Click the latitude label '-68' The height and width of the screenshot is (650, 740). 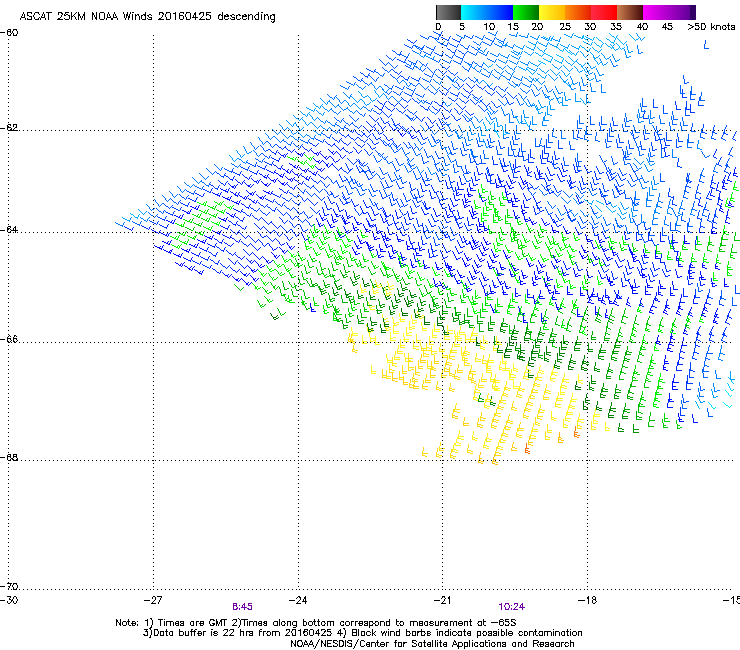click(9, 457)
